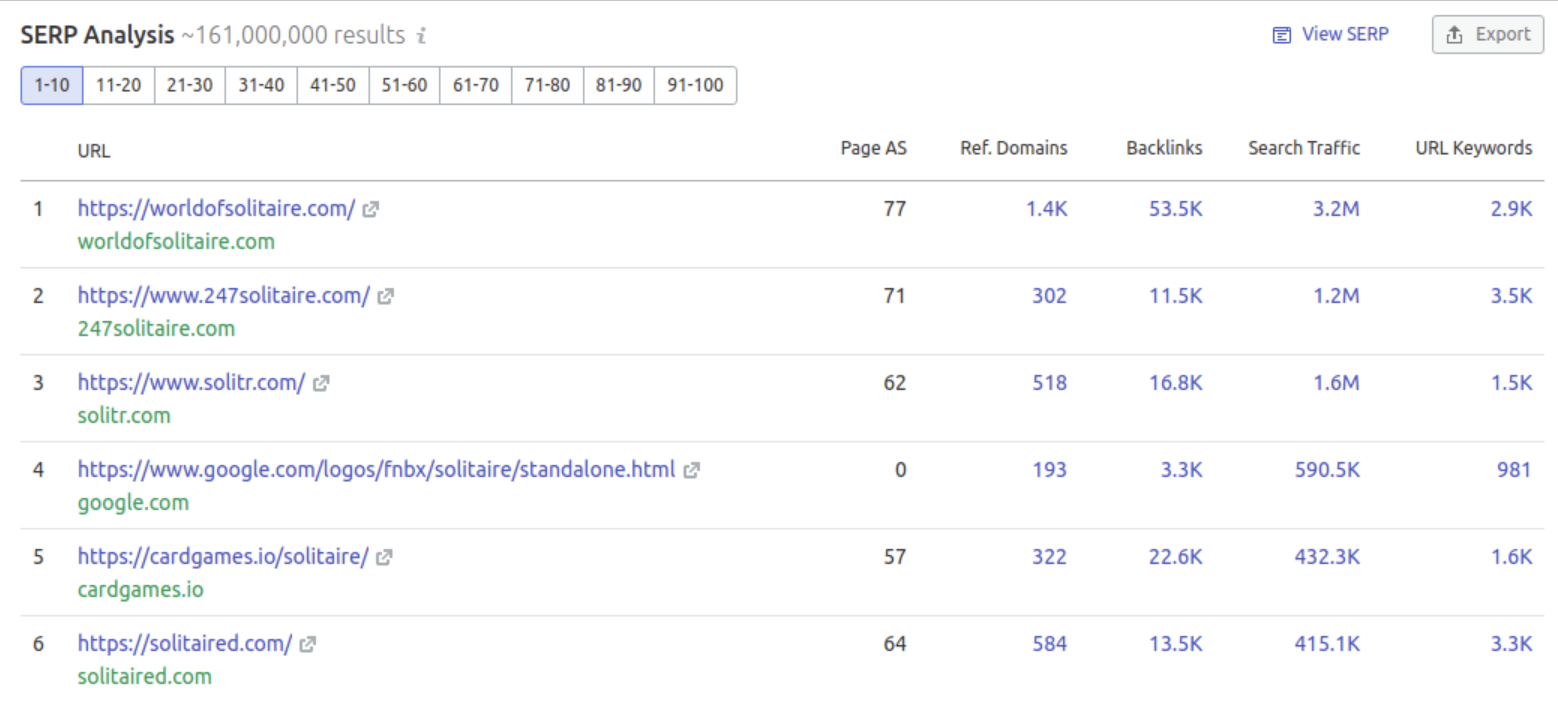Click the URL column header
1558x702 pixels.
[94, 151]
